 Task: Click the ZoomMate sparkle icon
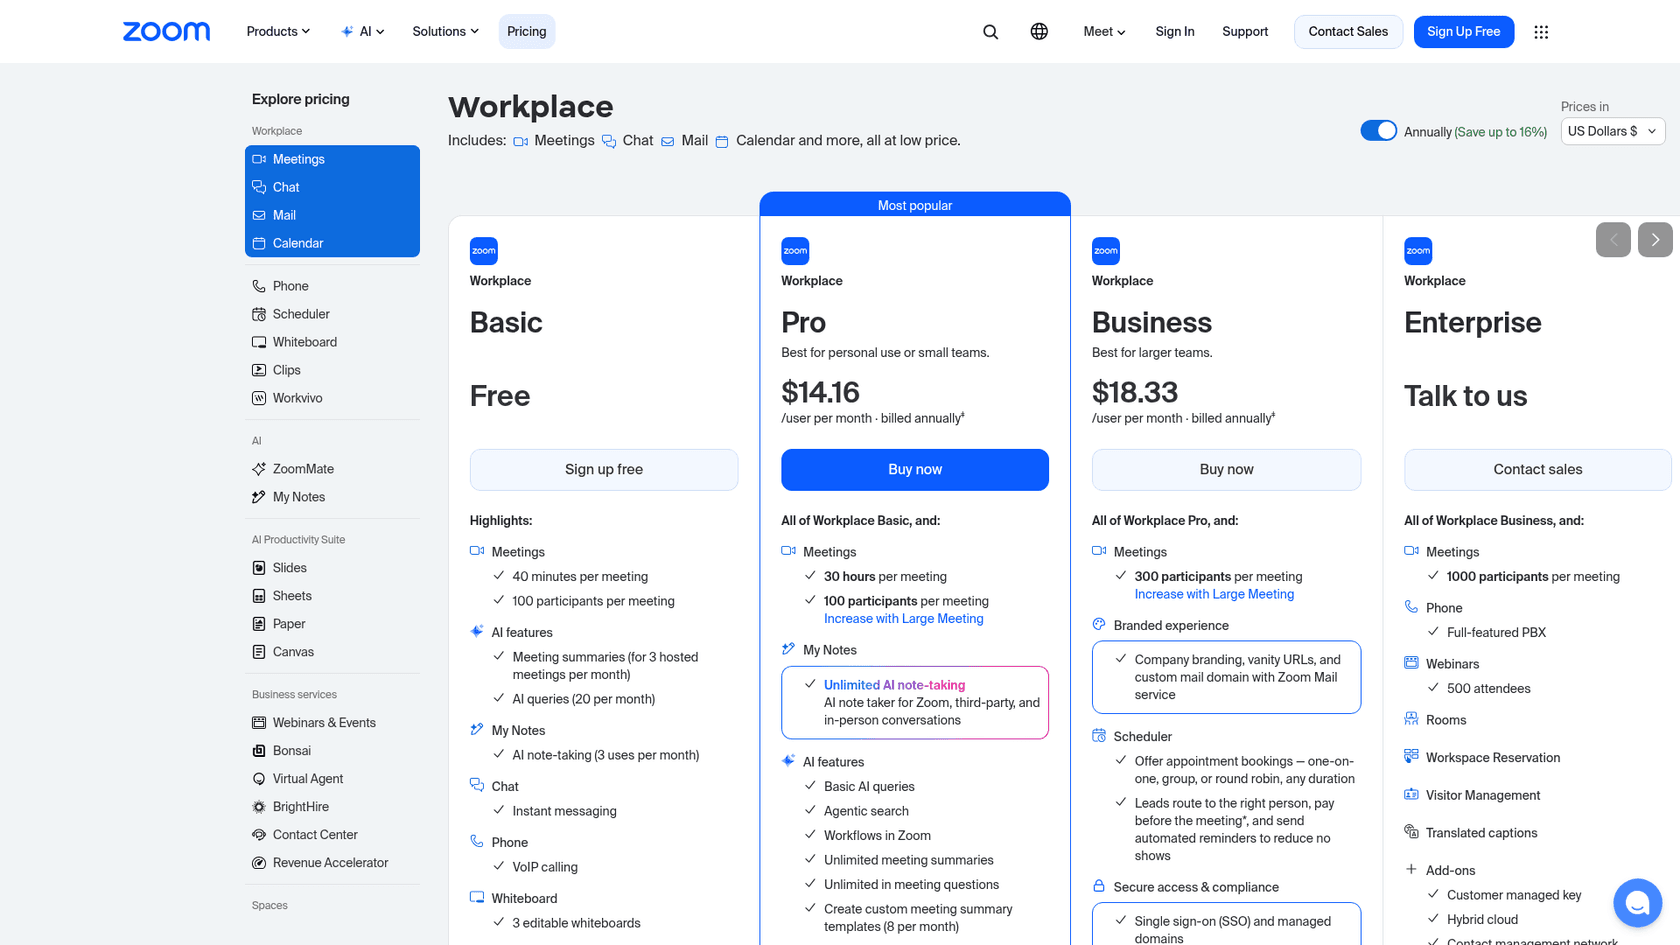pyautogui.click(x=259, y=469)
